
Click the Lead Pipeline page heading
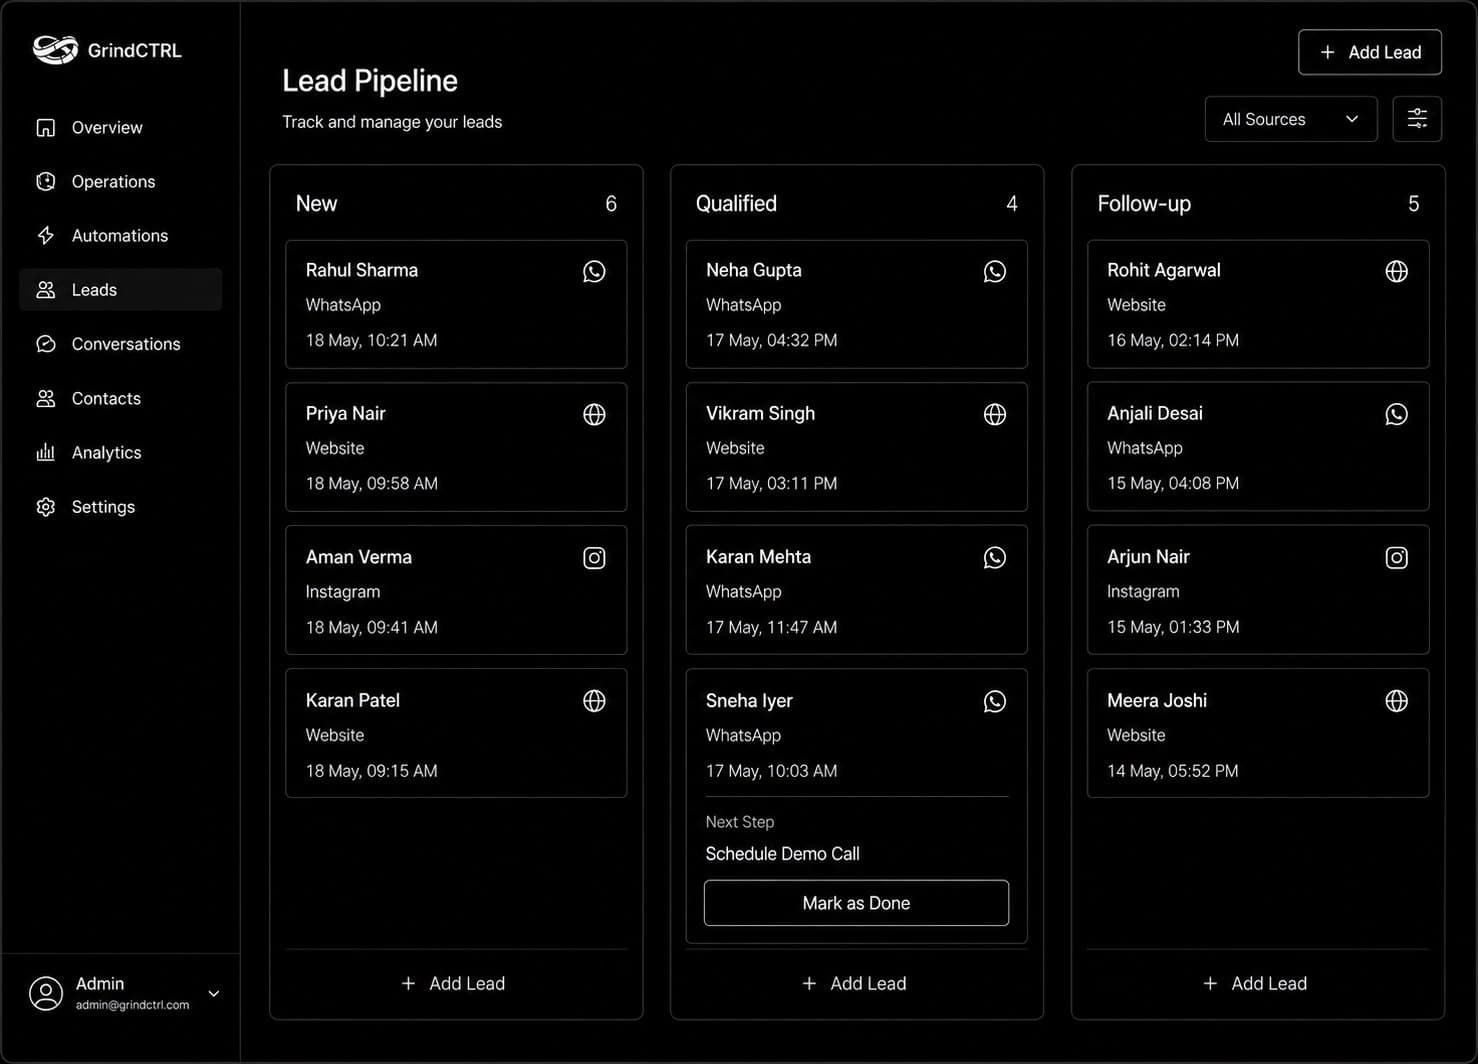tap(370, 81)
